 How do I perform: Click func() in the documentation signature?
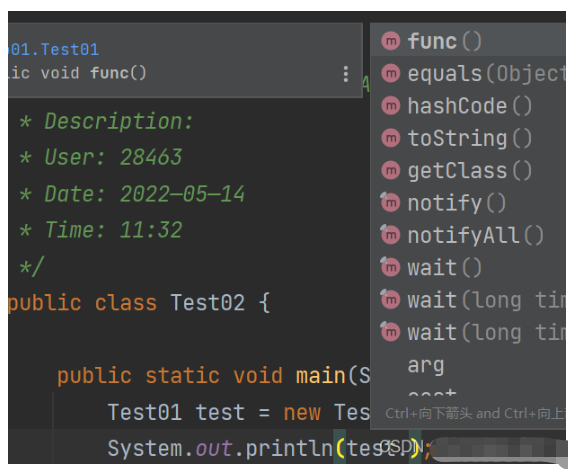[x=118, y=73]
